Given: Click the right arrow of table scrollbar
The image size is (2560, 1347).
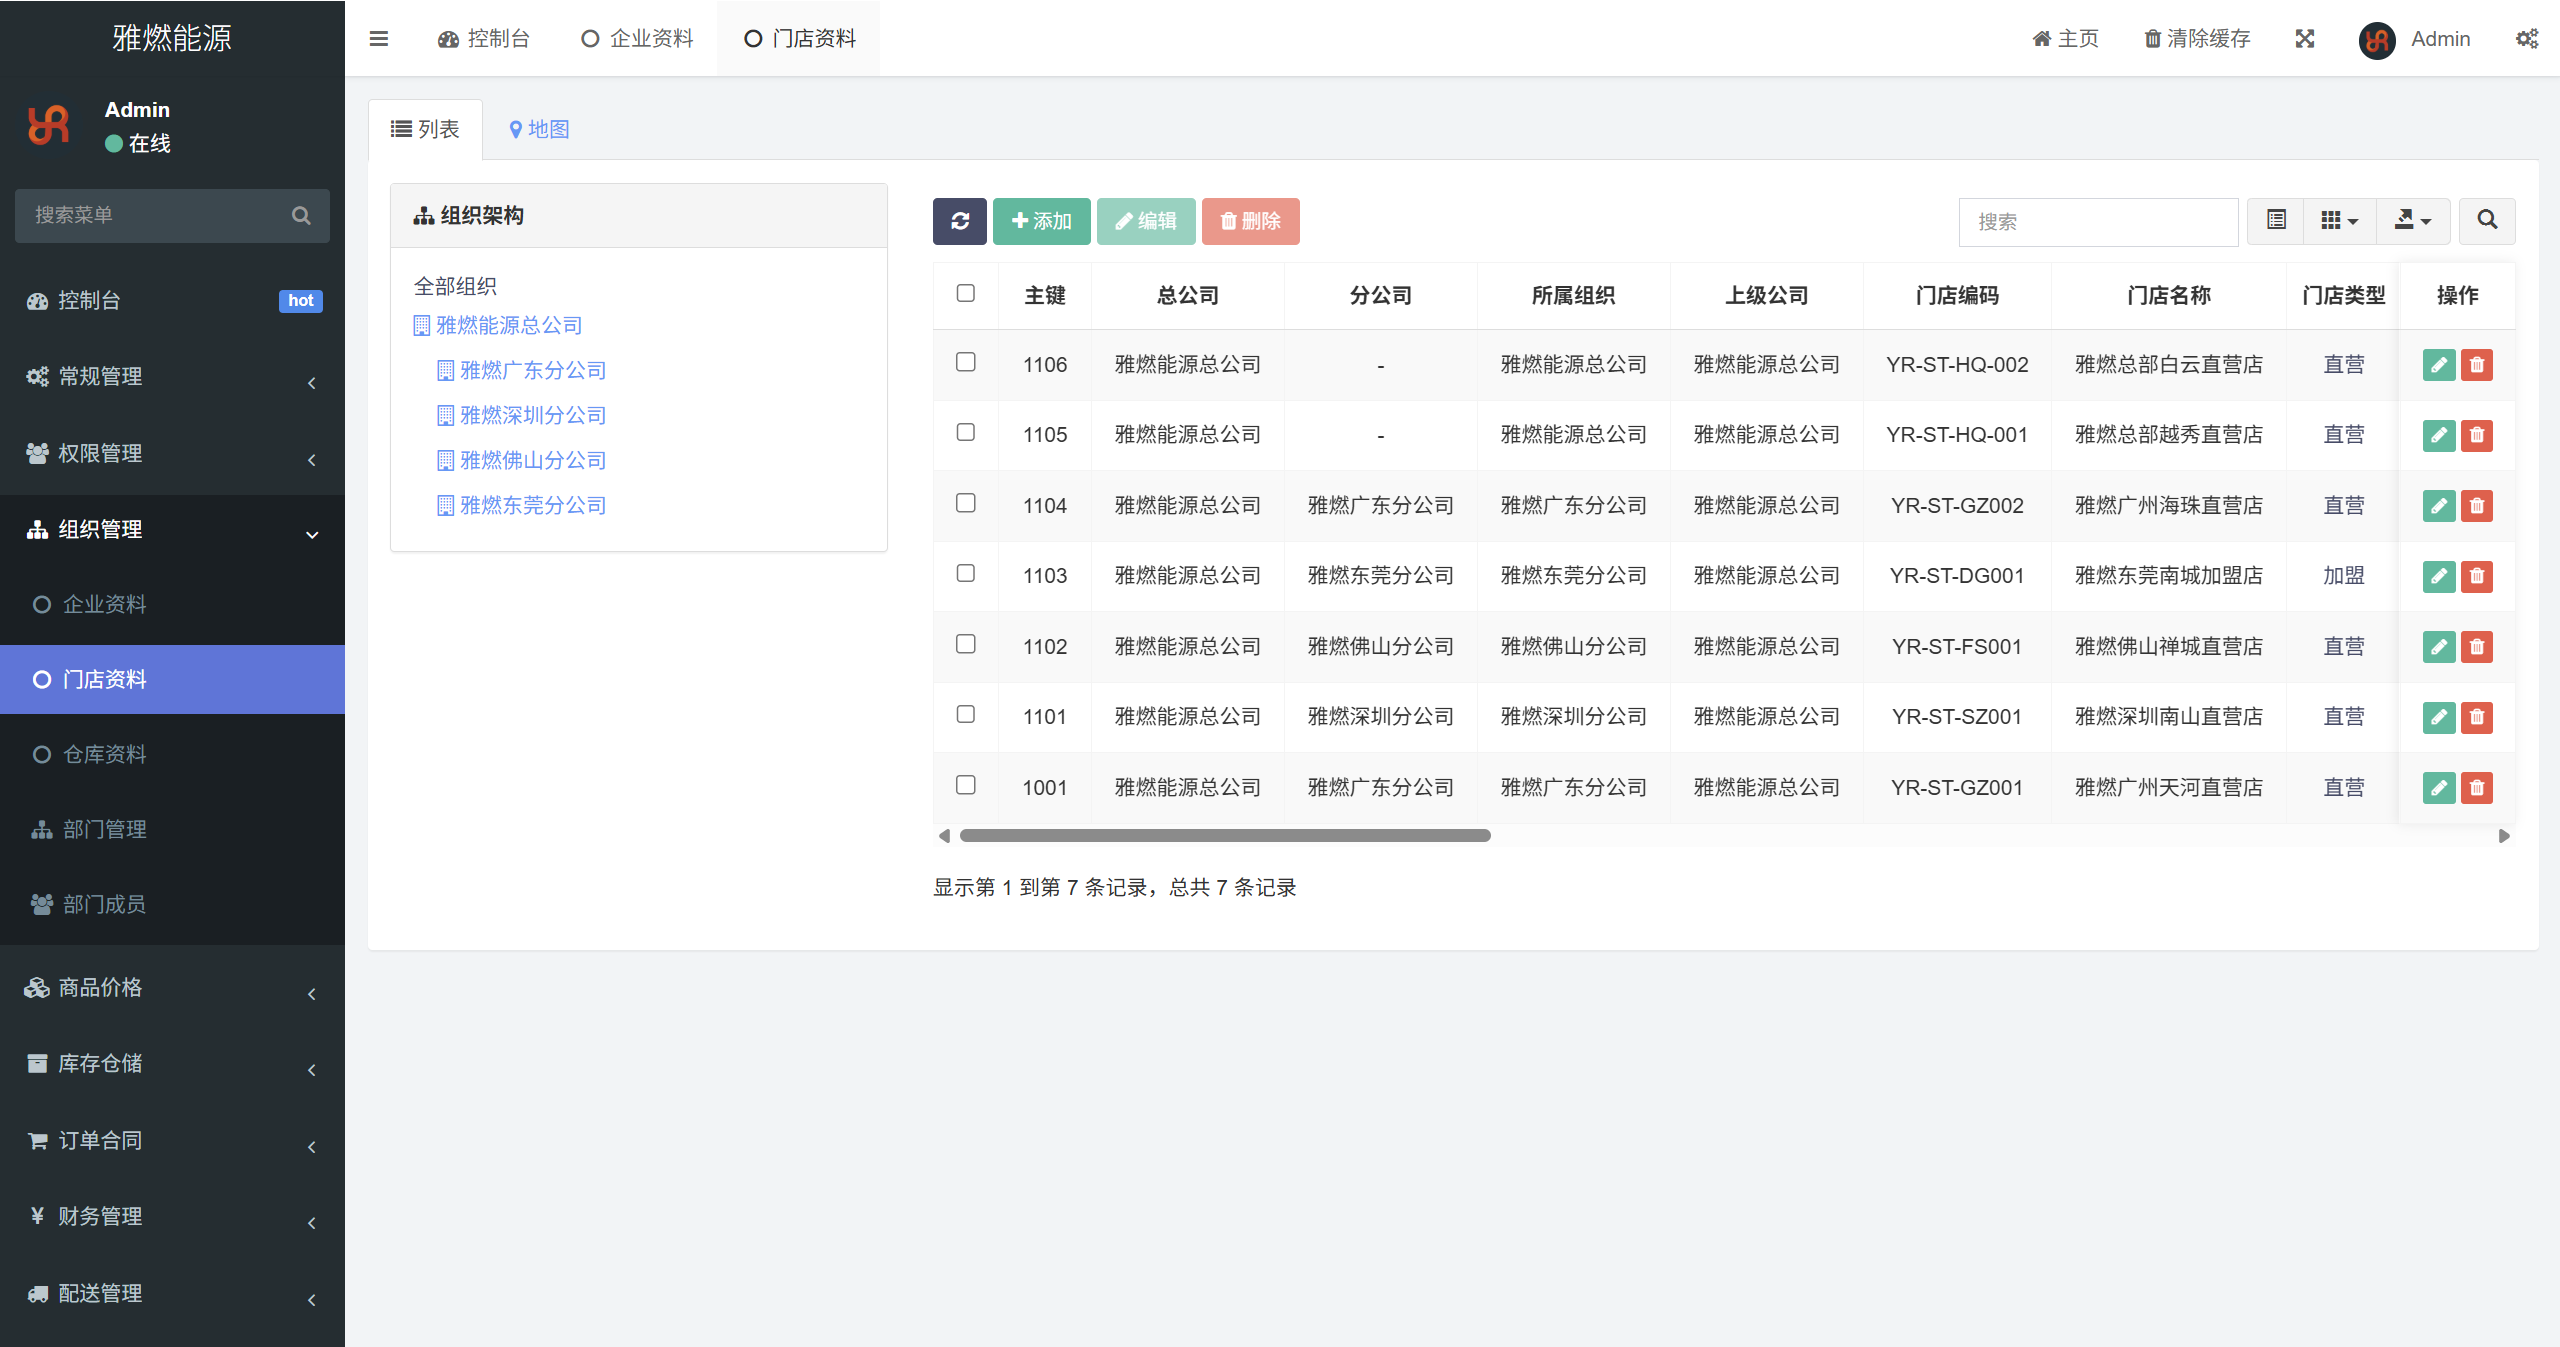Looking at the screenshot, I should pos(2504,836).
